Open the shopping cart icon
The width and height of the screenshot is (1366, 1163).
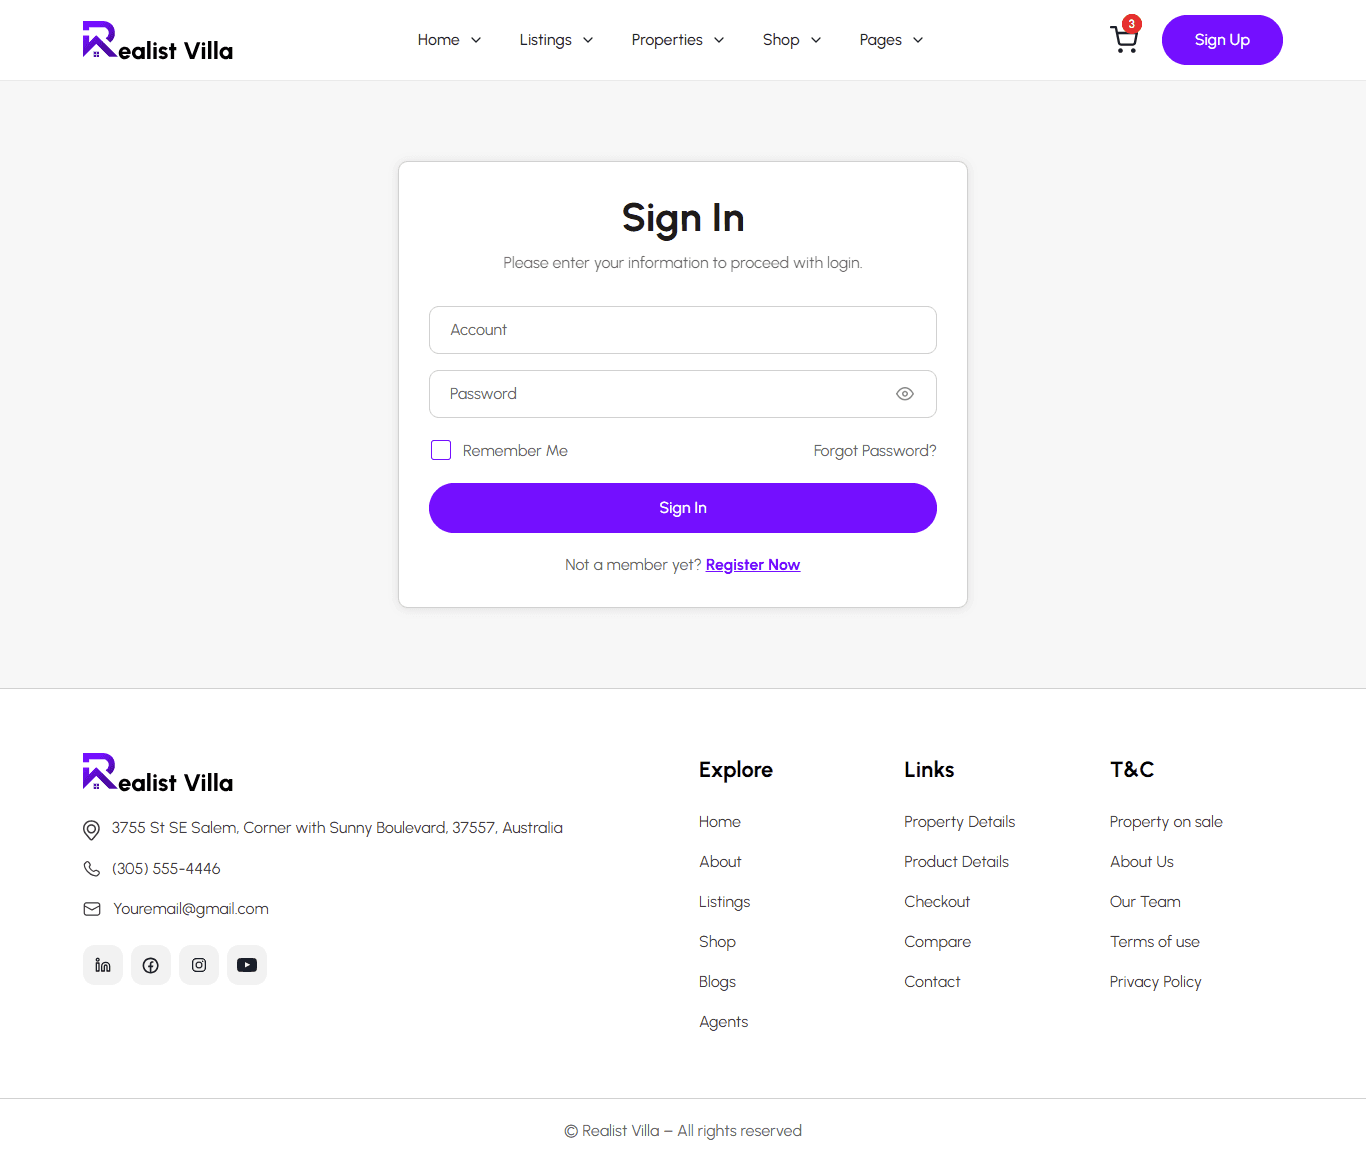(1124, 40)
